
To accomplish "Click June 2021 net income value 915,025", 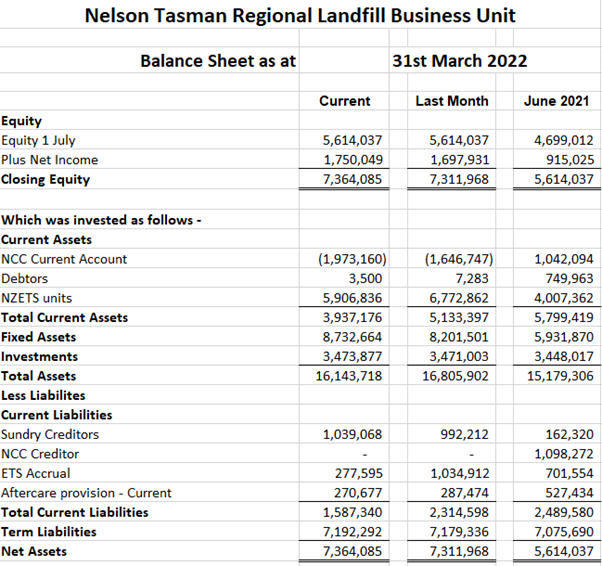I will 570,160.
